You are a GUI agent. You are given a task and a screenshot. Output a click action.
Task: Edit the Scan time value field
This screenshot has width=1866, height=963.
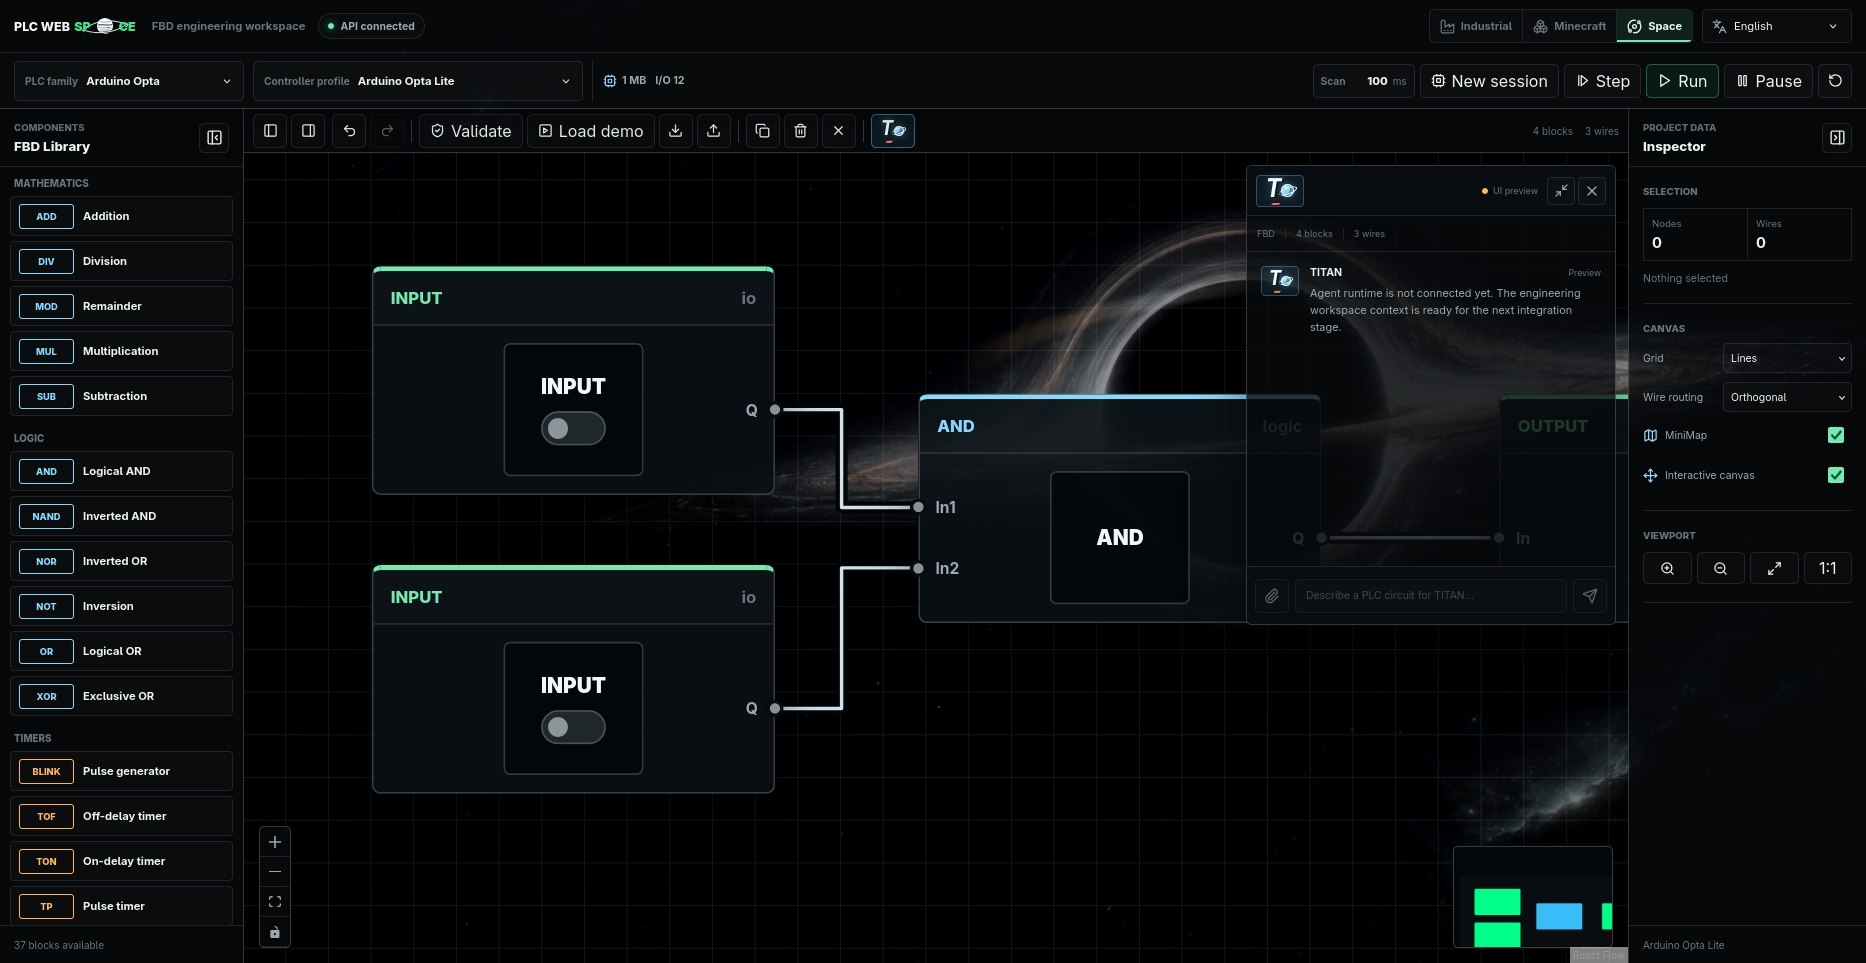click(x=1378, y=81)
